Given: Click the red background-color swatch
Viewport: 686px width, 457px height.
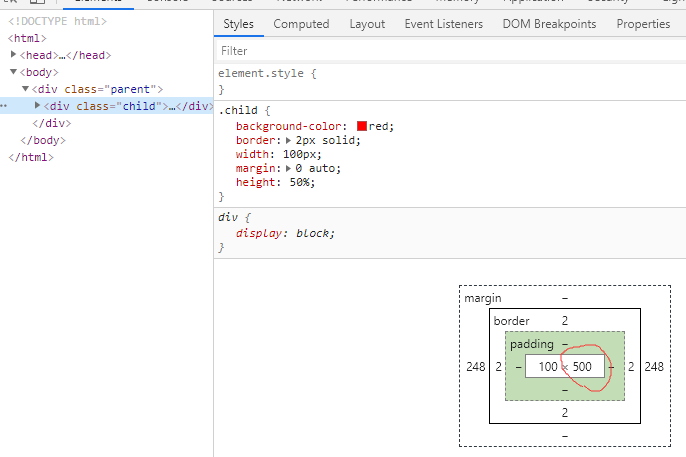Looking at the screenshot, I should pos(362,126).
